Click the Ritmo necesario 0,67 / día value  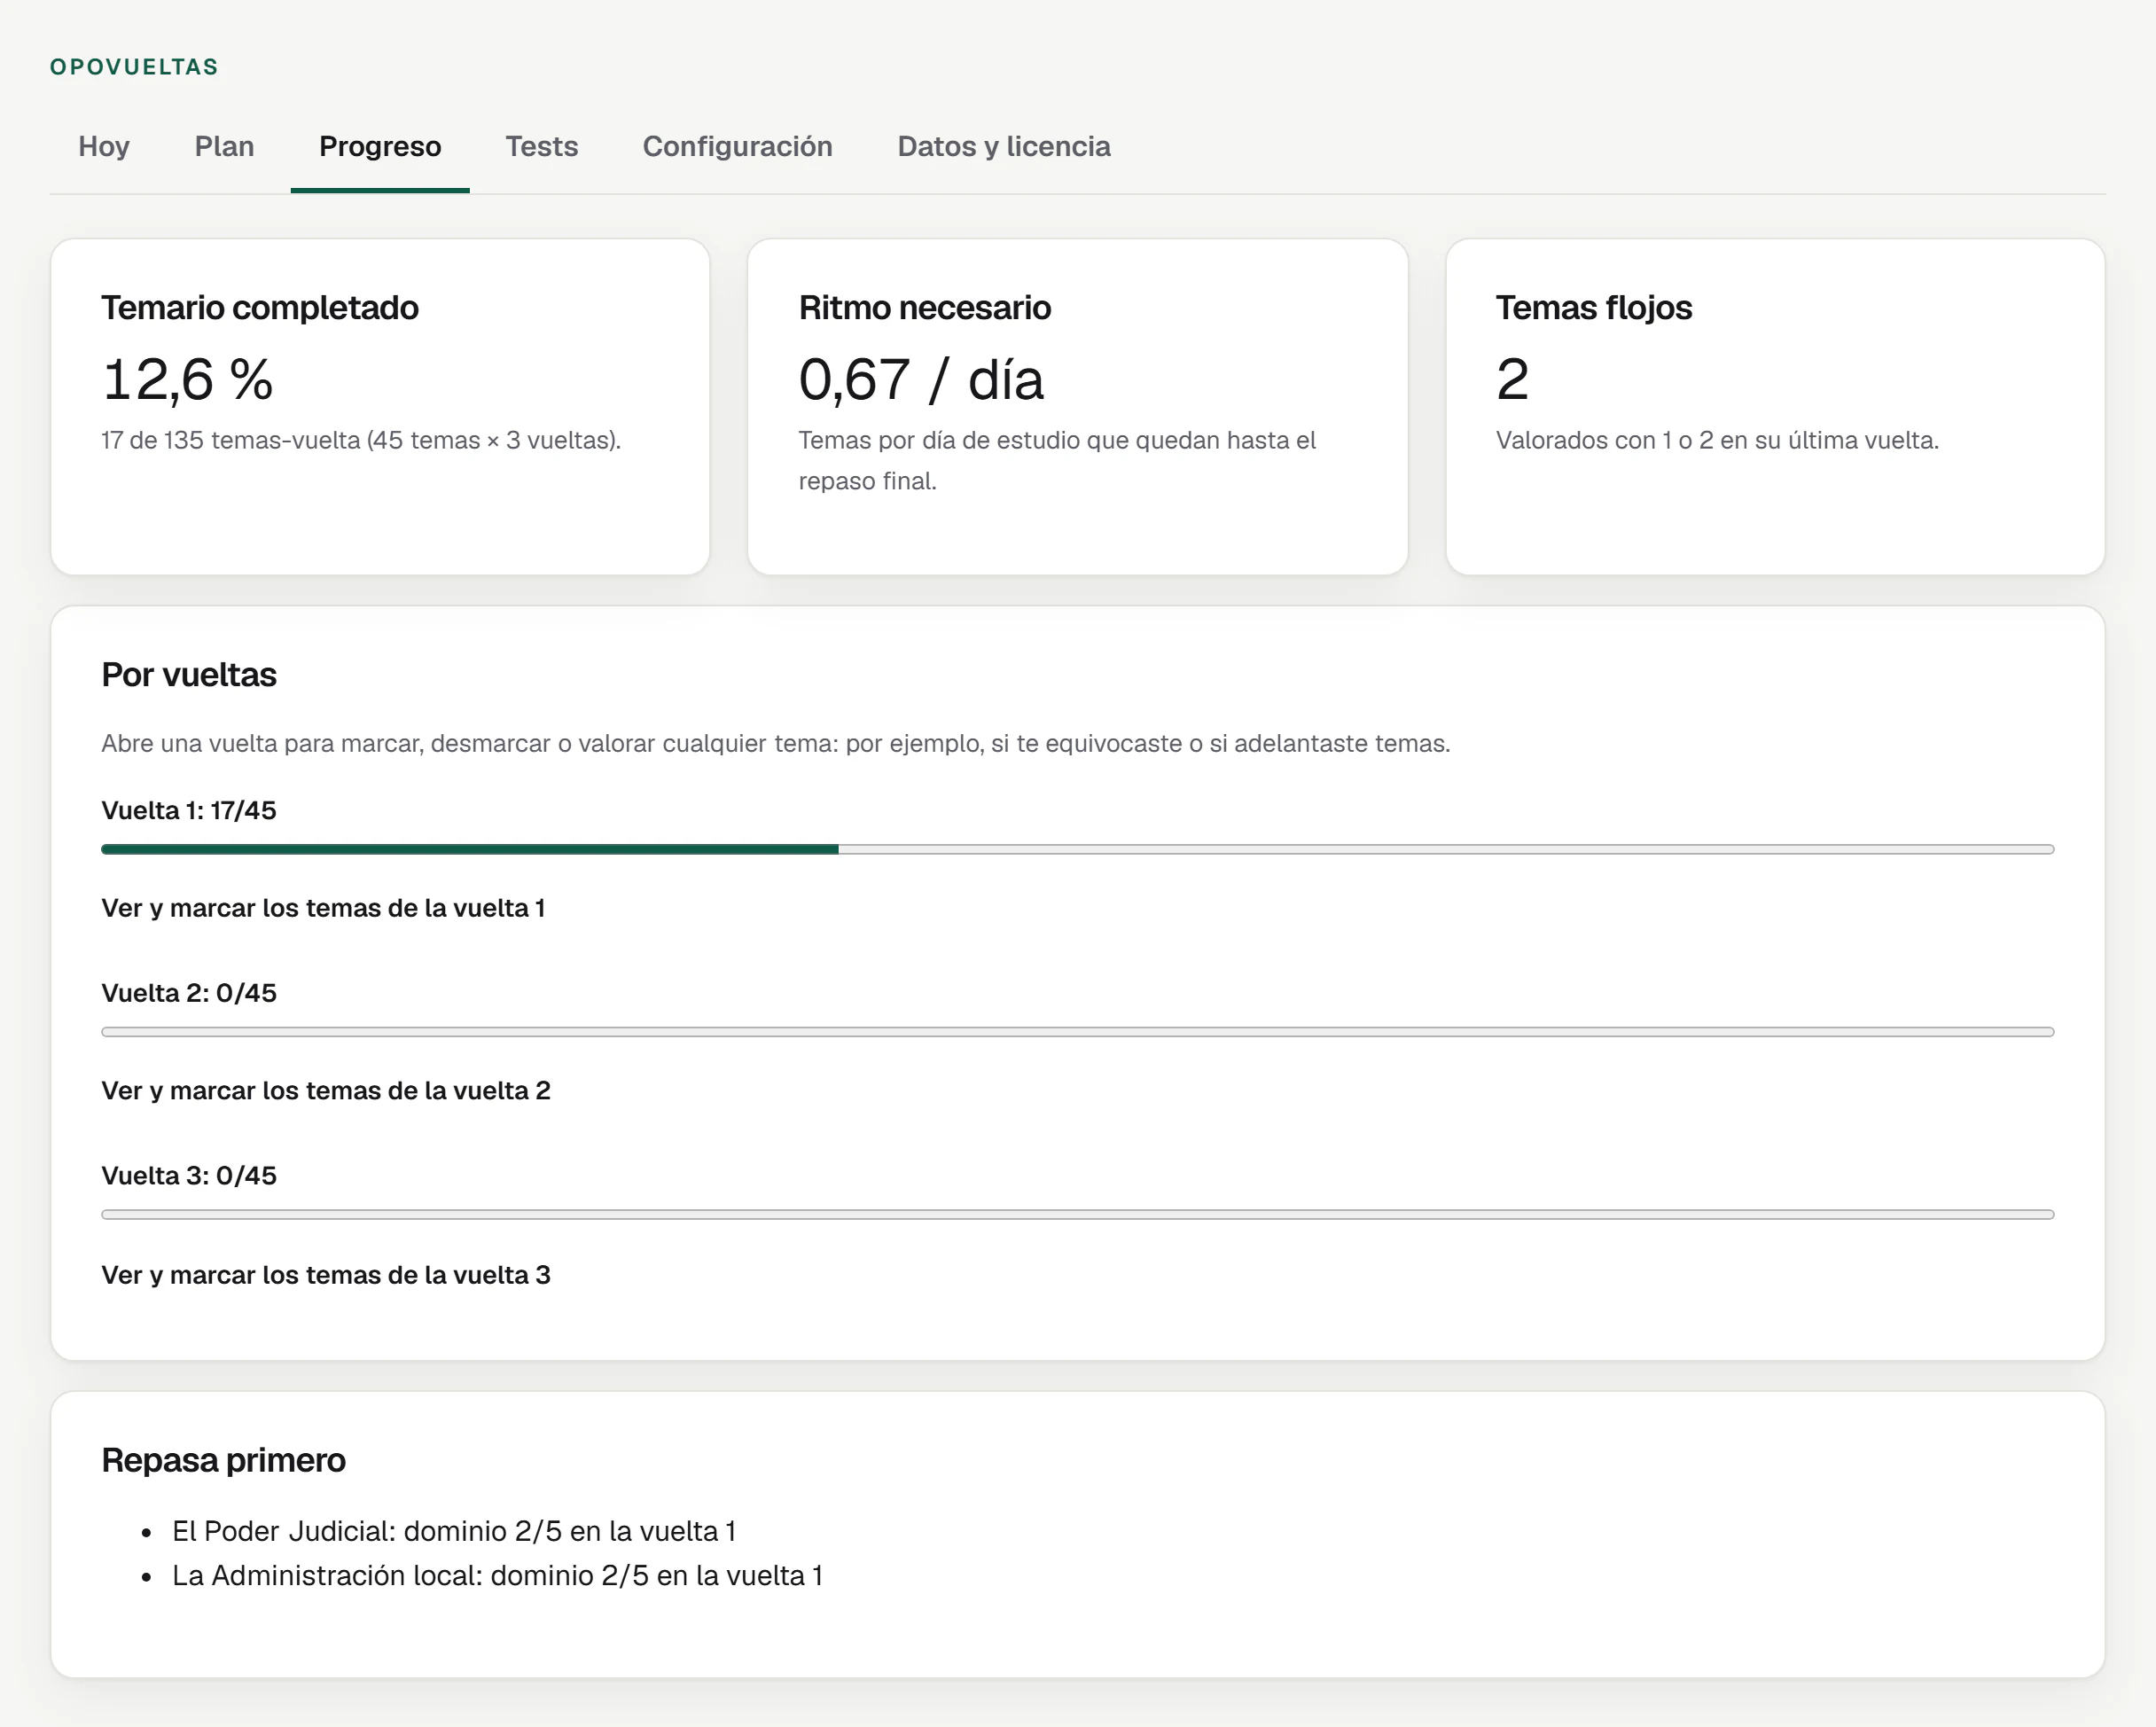tap(921, 380)
